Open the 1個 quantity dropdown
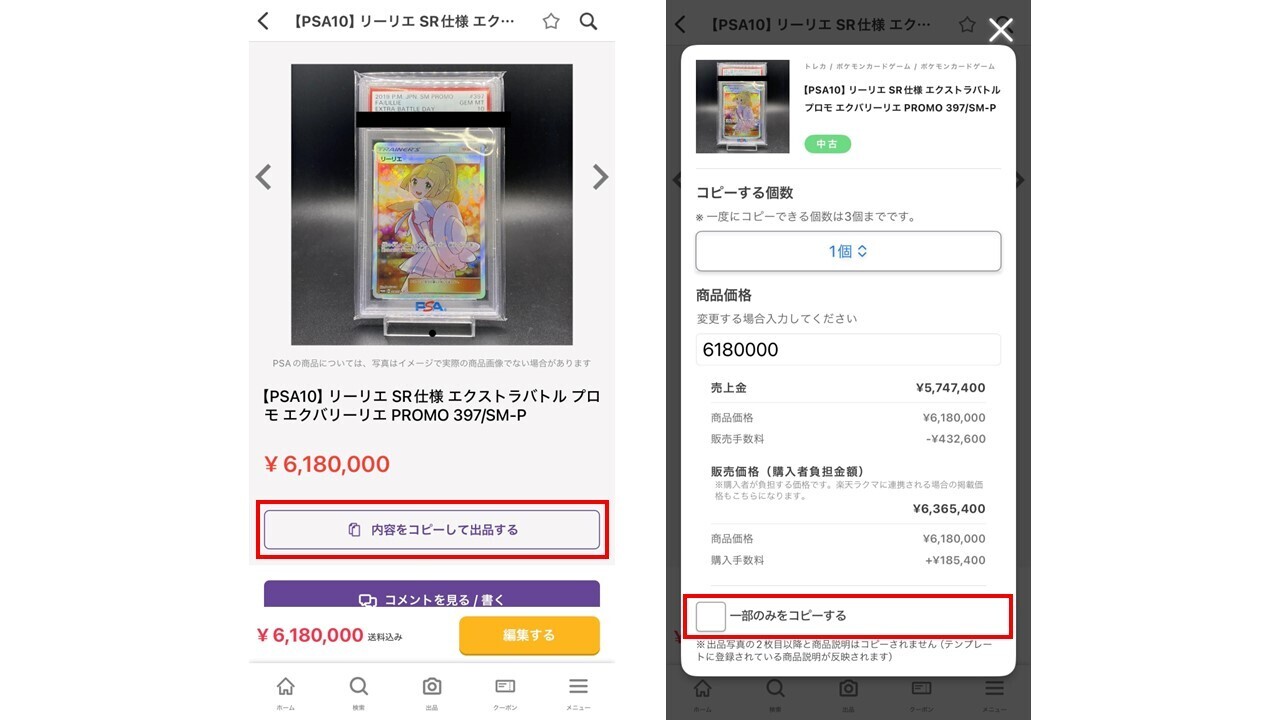The image size is (1280, 720). pos(848,251)
